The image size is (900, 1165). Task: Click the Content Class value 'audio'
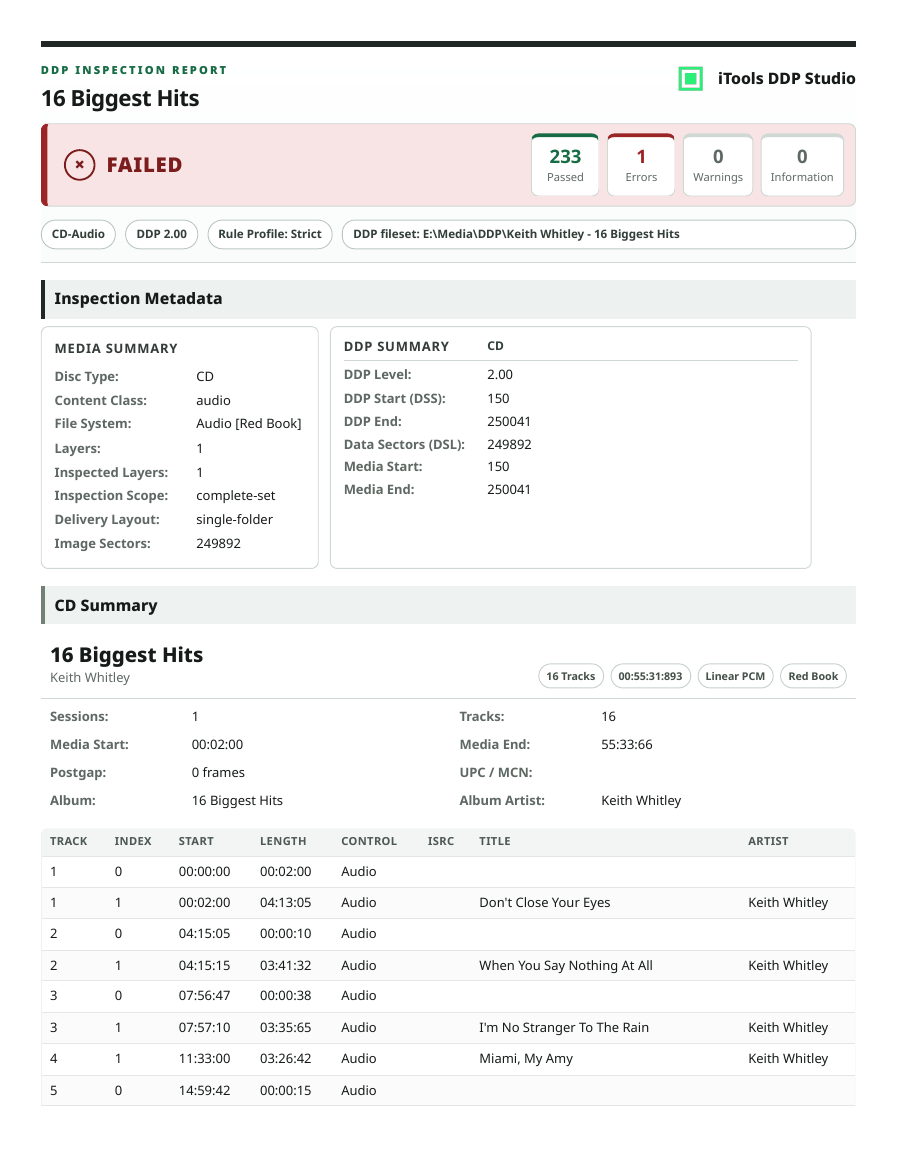click(213, 400)
